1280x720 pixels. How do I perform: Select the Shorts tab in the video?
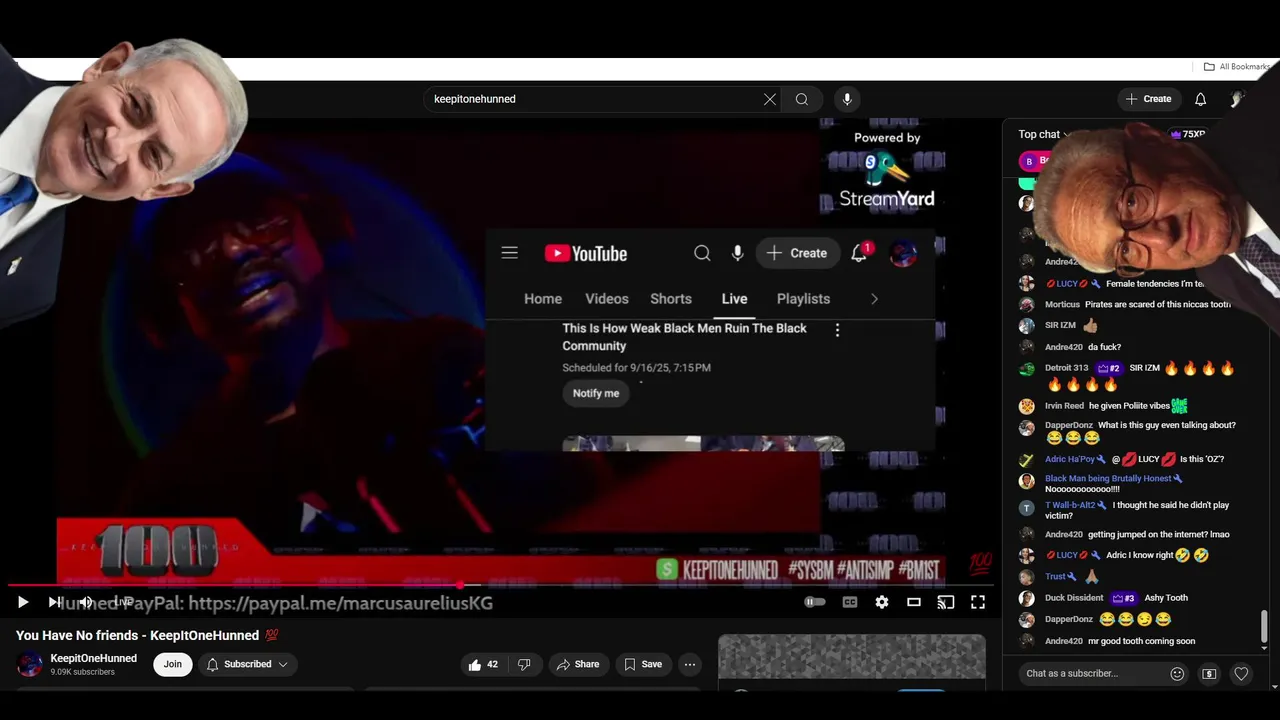point(671,299)
